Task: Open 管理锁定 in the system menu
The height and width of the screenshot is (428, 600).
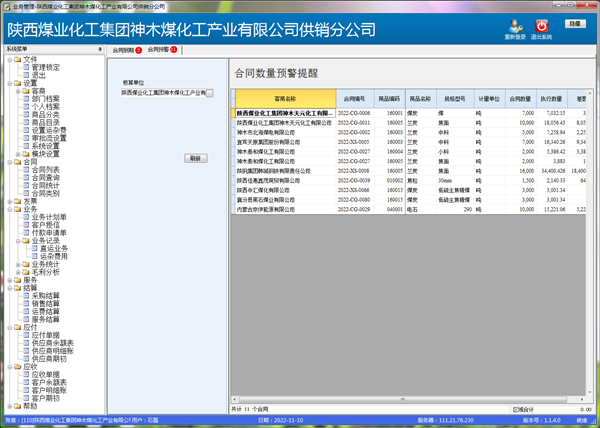Action: click(x=46, y=67)
